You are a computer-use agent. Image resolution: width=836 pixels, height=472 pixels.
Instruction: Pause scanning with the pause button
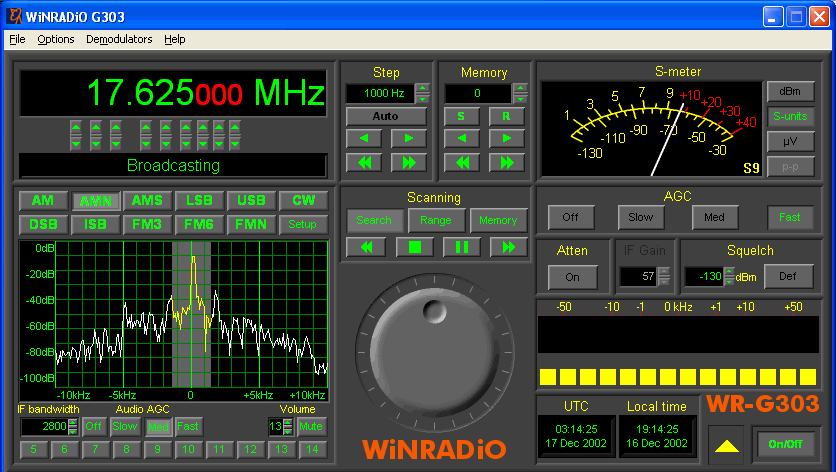[x=461, y=246]
